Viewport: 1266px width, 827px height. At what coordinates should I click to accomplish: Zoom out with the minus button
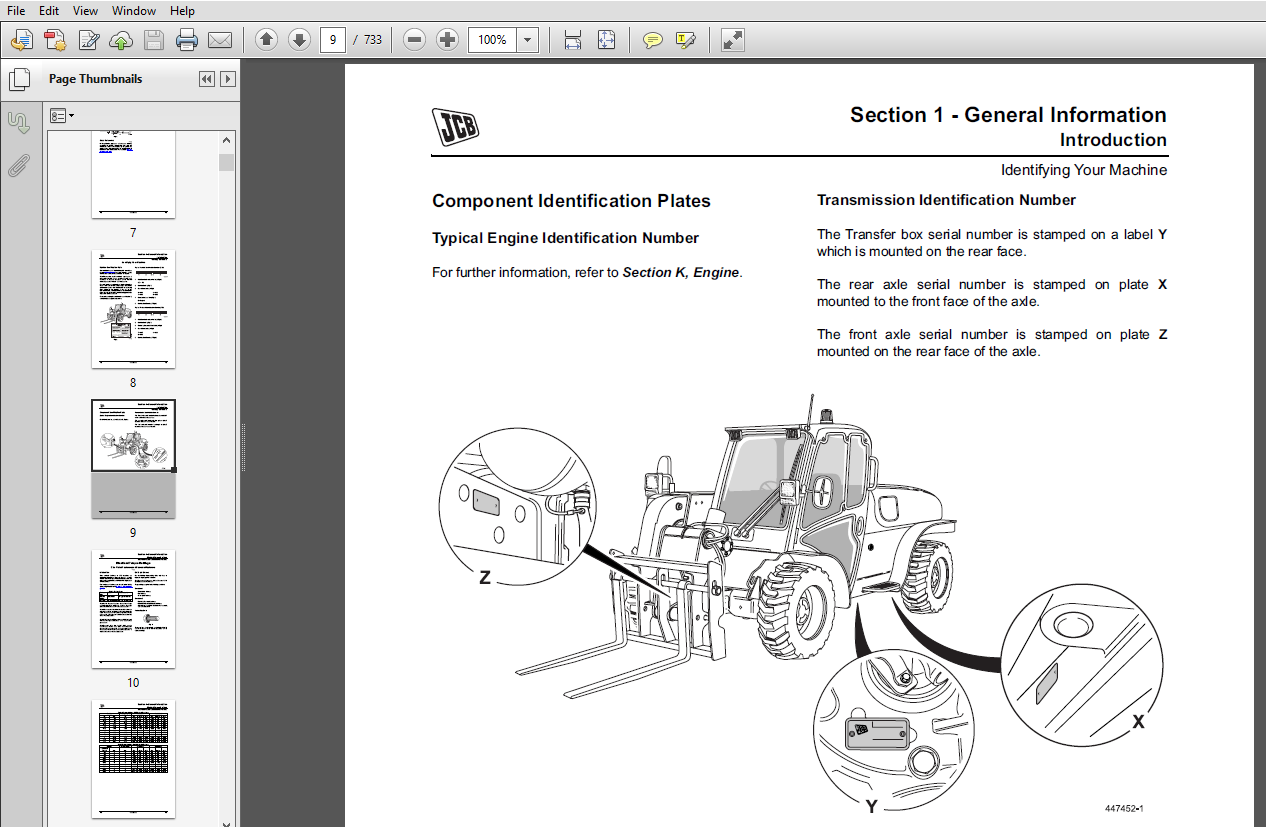point(415,40)
